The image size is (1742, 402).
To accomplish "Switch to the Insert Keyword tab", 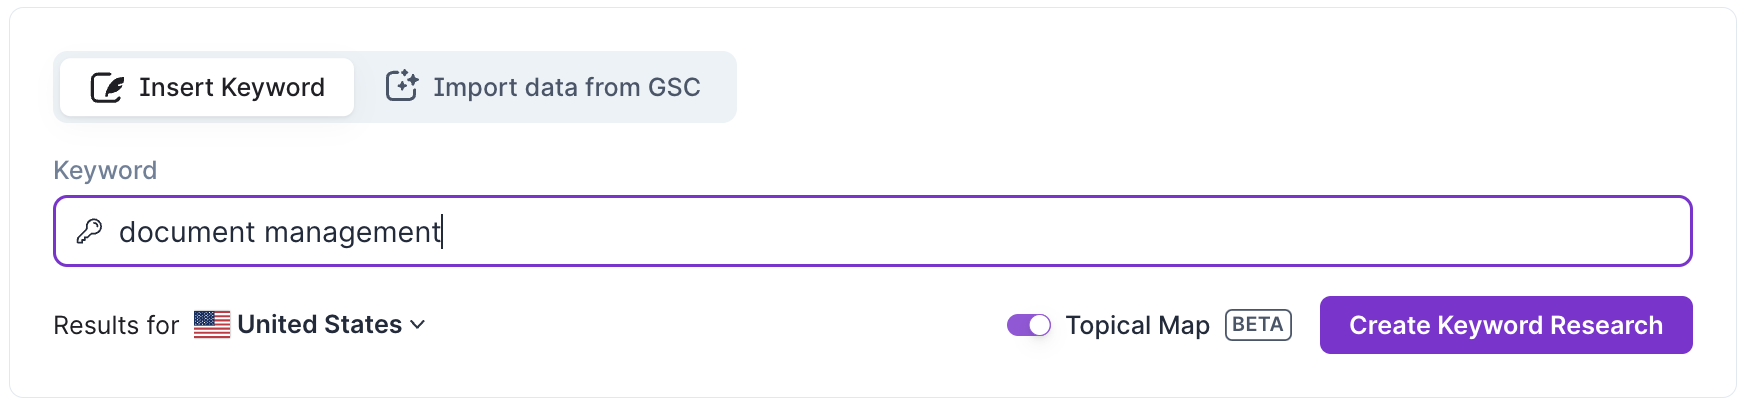I will tap(207, 87).
